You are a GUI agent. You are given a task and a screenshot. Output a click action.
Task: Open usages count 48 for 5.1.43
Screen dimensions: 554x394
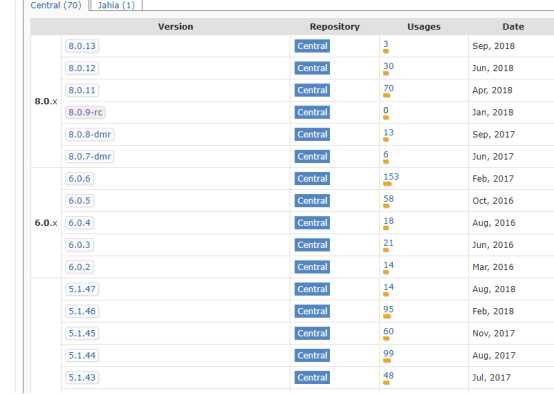388,375
